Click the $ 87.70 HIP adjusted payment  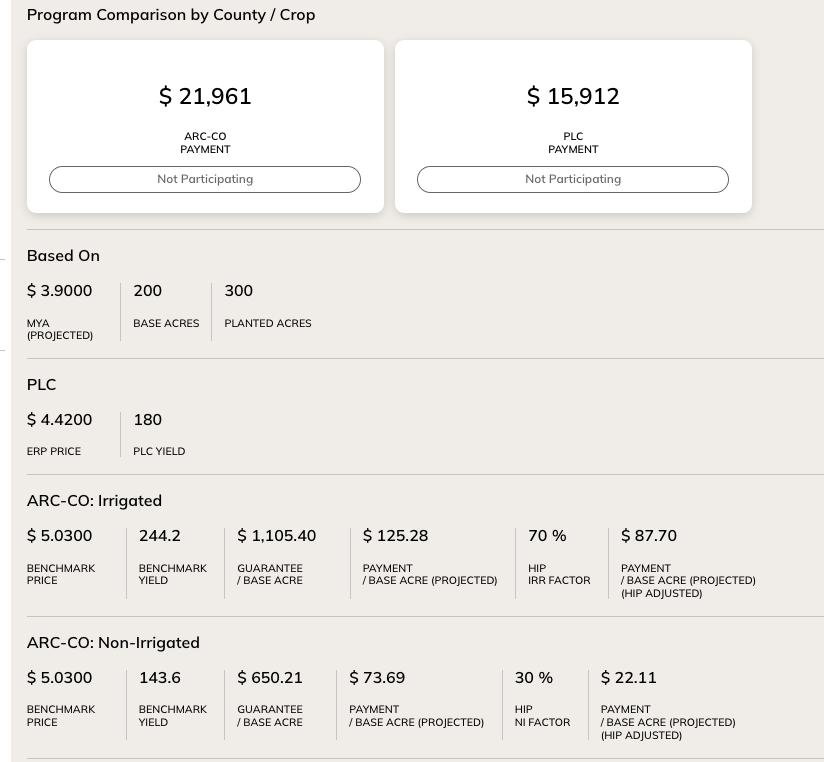tap(649, 536)
